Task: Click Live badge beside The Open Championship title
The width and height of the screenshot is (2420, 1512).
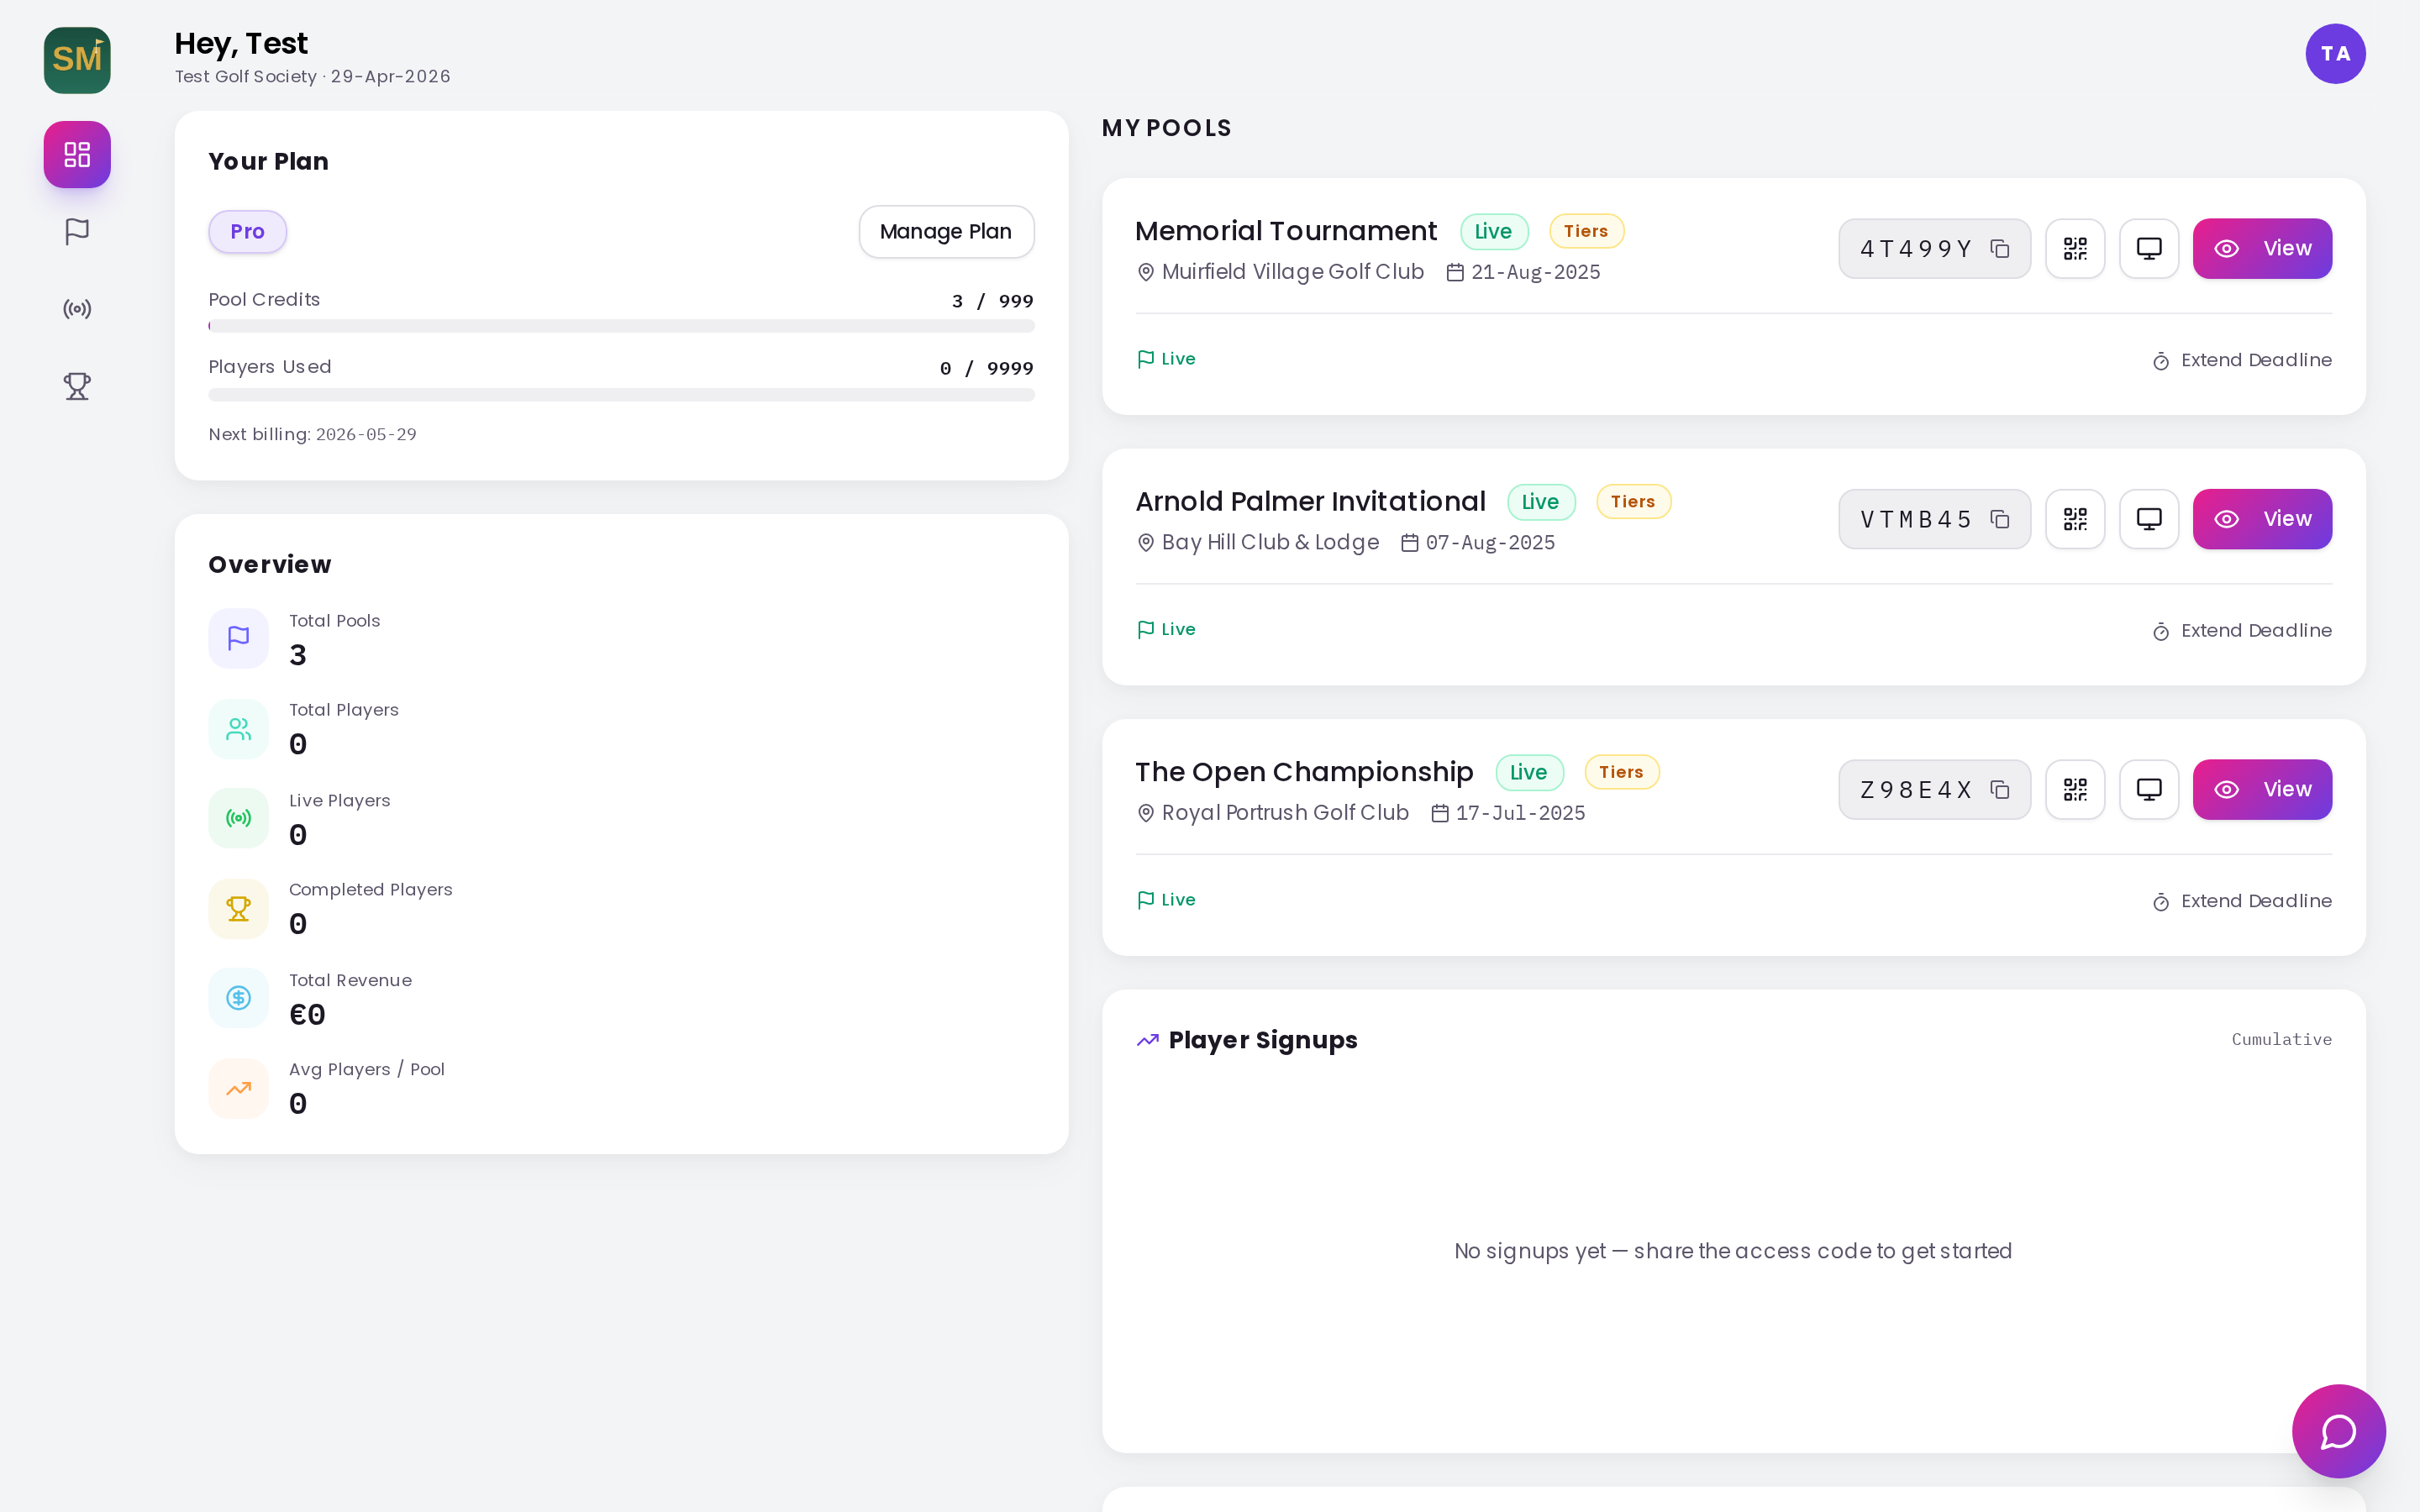Action: (x=1529, y=772)
